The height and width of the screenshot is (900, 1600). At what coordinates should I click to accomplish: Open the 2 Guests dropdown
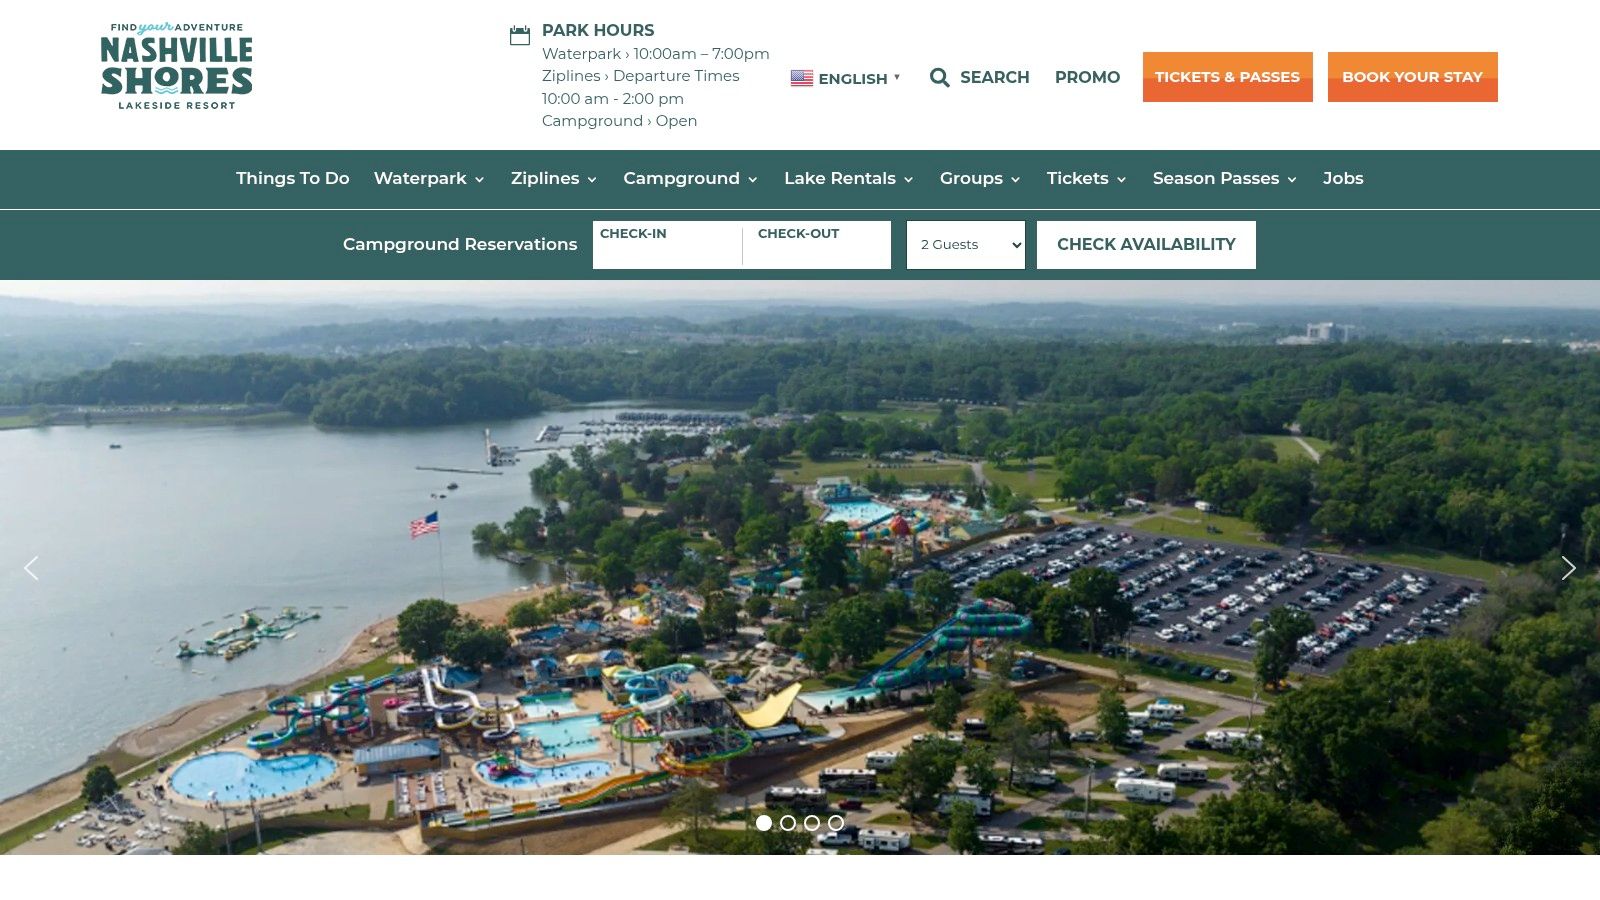click(966, 245)
